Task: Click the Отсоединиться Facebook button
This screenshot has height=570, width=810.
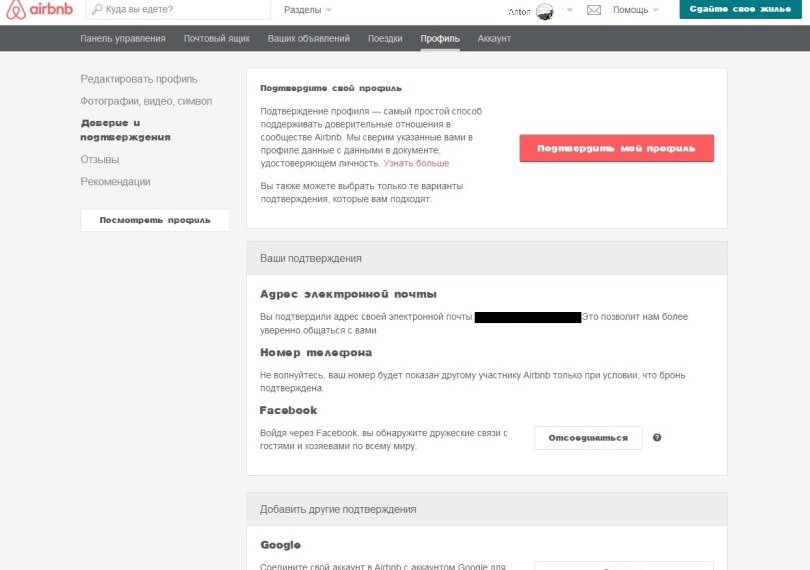Action: pyautogui.click(x=588, y=438)
